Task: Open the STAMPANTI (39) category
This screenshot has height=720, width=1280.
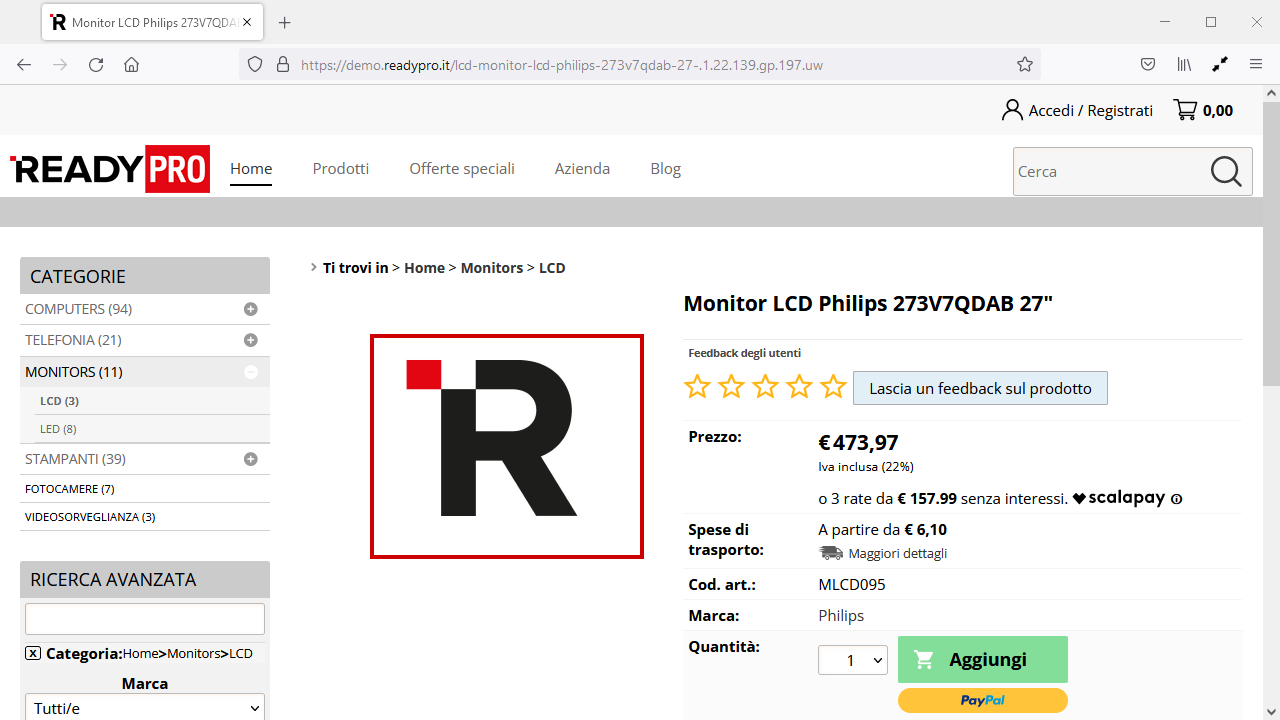Action: 75,459
